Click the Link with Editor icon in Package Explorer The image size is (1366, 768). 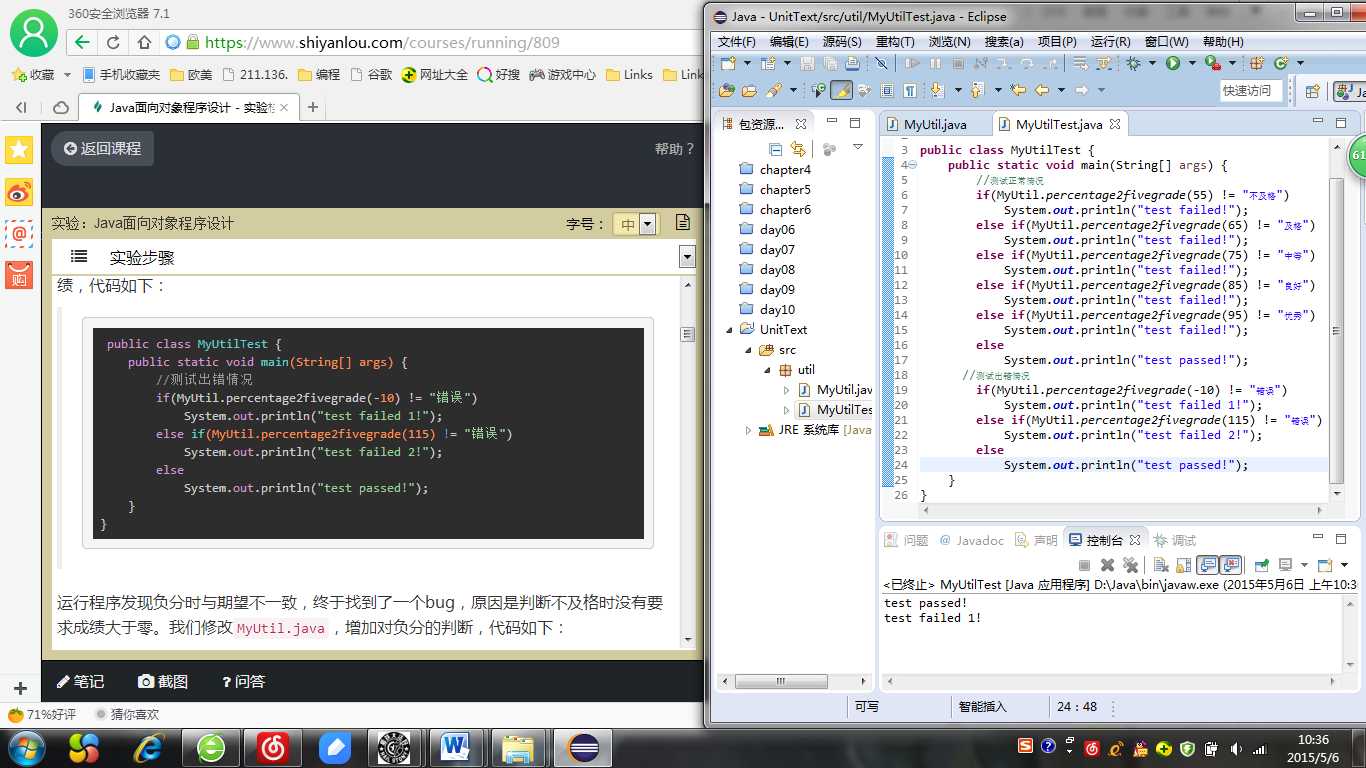[x=798, y=149]
